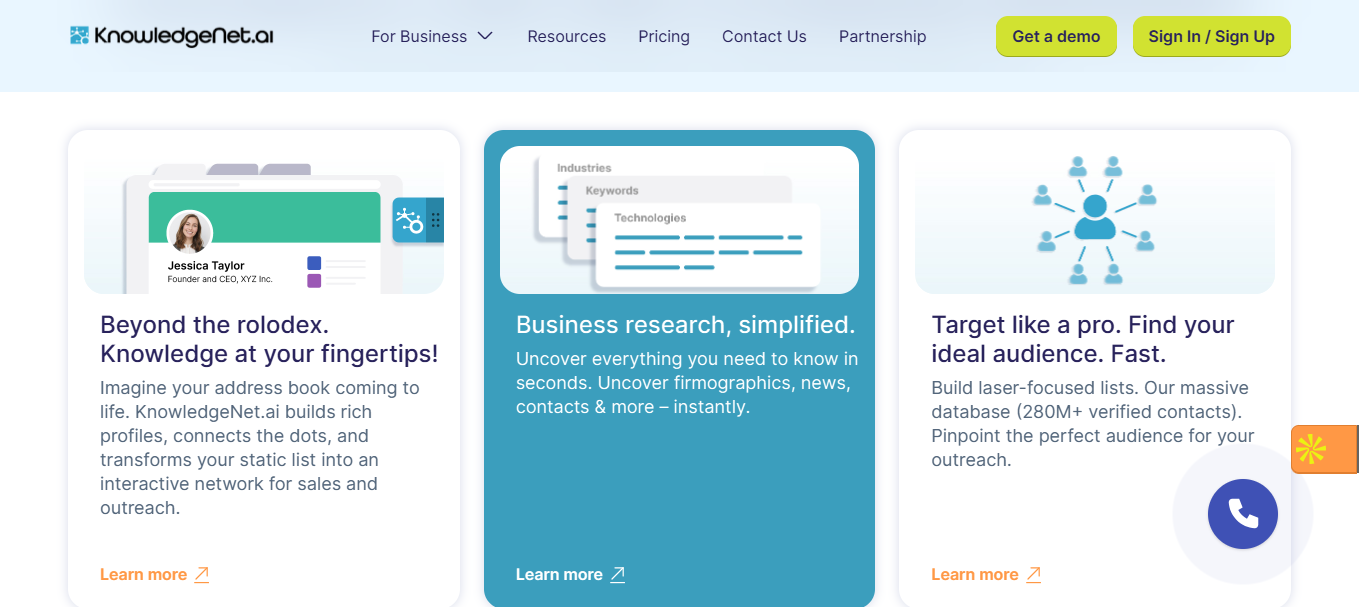The width and height of the screenshot is (1359, 607).
Task: Open the For Business menu
Action: [419, 36]
